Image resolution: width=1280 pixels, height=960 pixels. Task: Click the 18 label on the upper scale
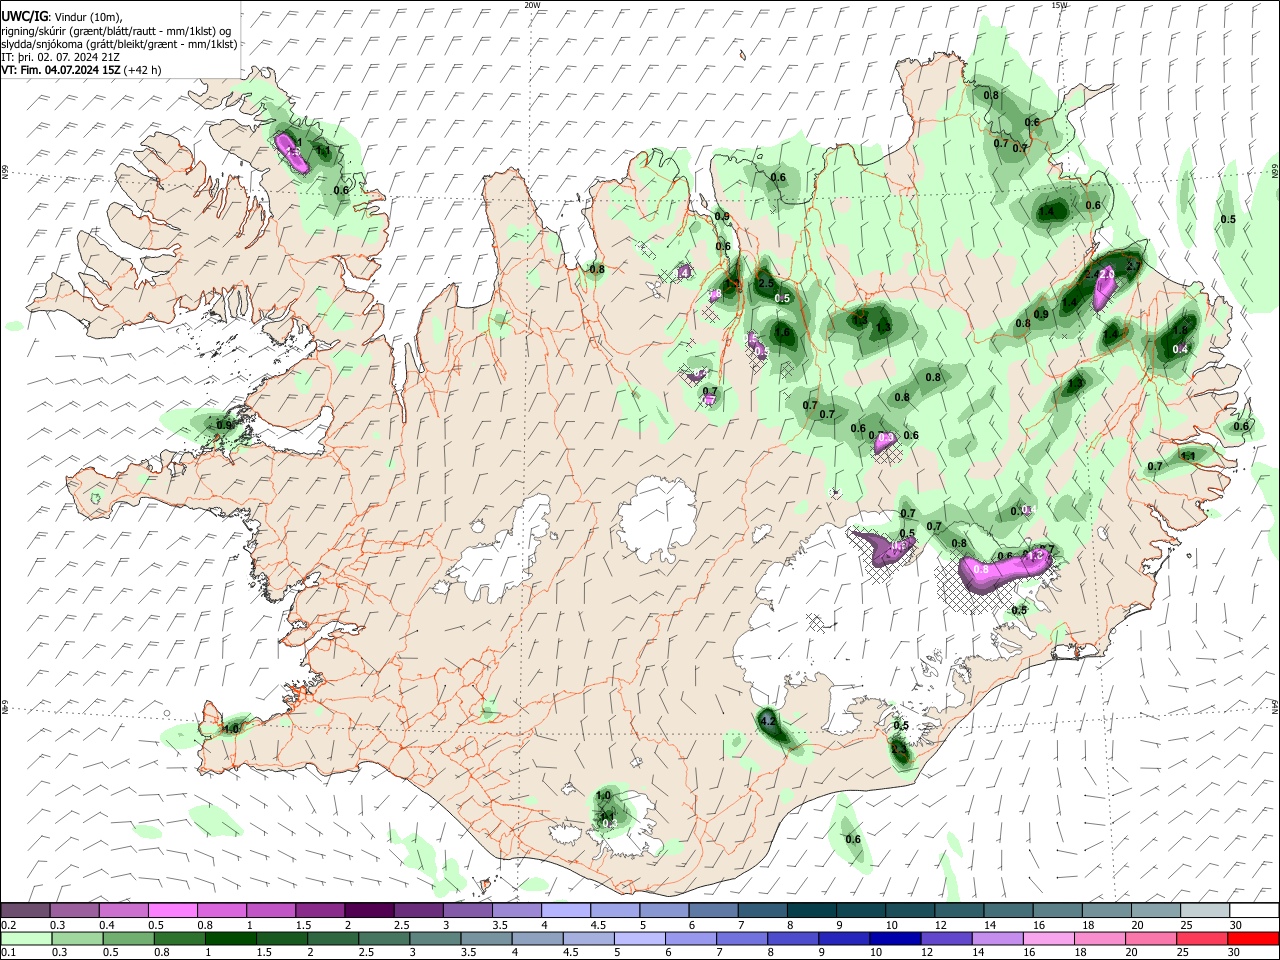pyautogui.click(x=1087, y=925)
